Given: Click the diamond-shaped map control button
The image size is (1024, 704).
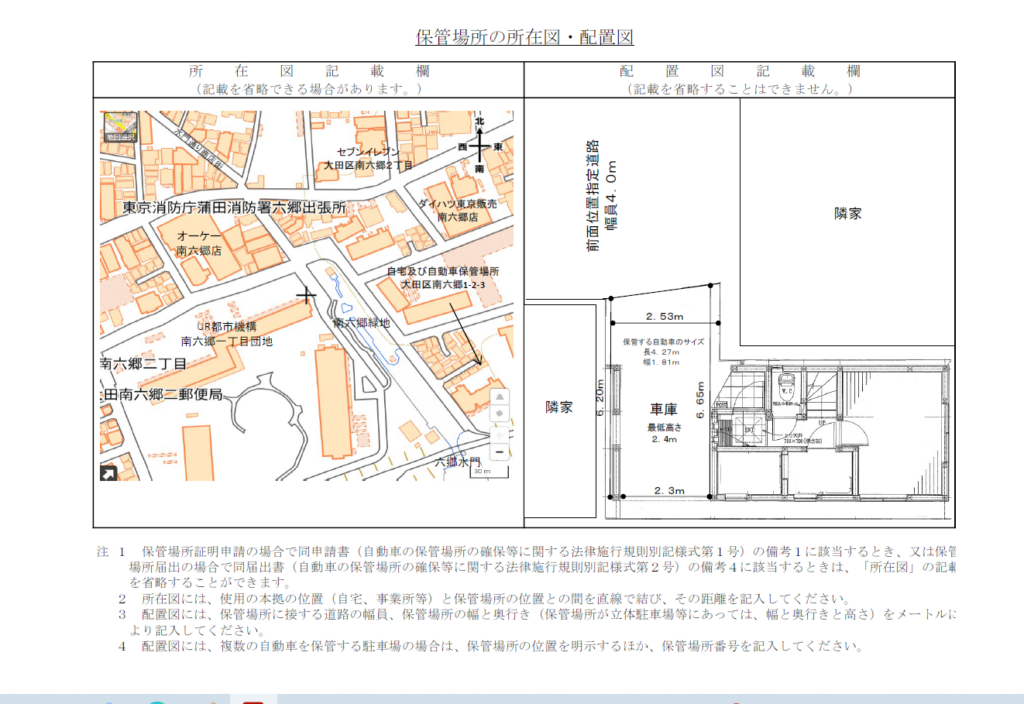Looking at the screenshot, I should click(500, 413).
